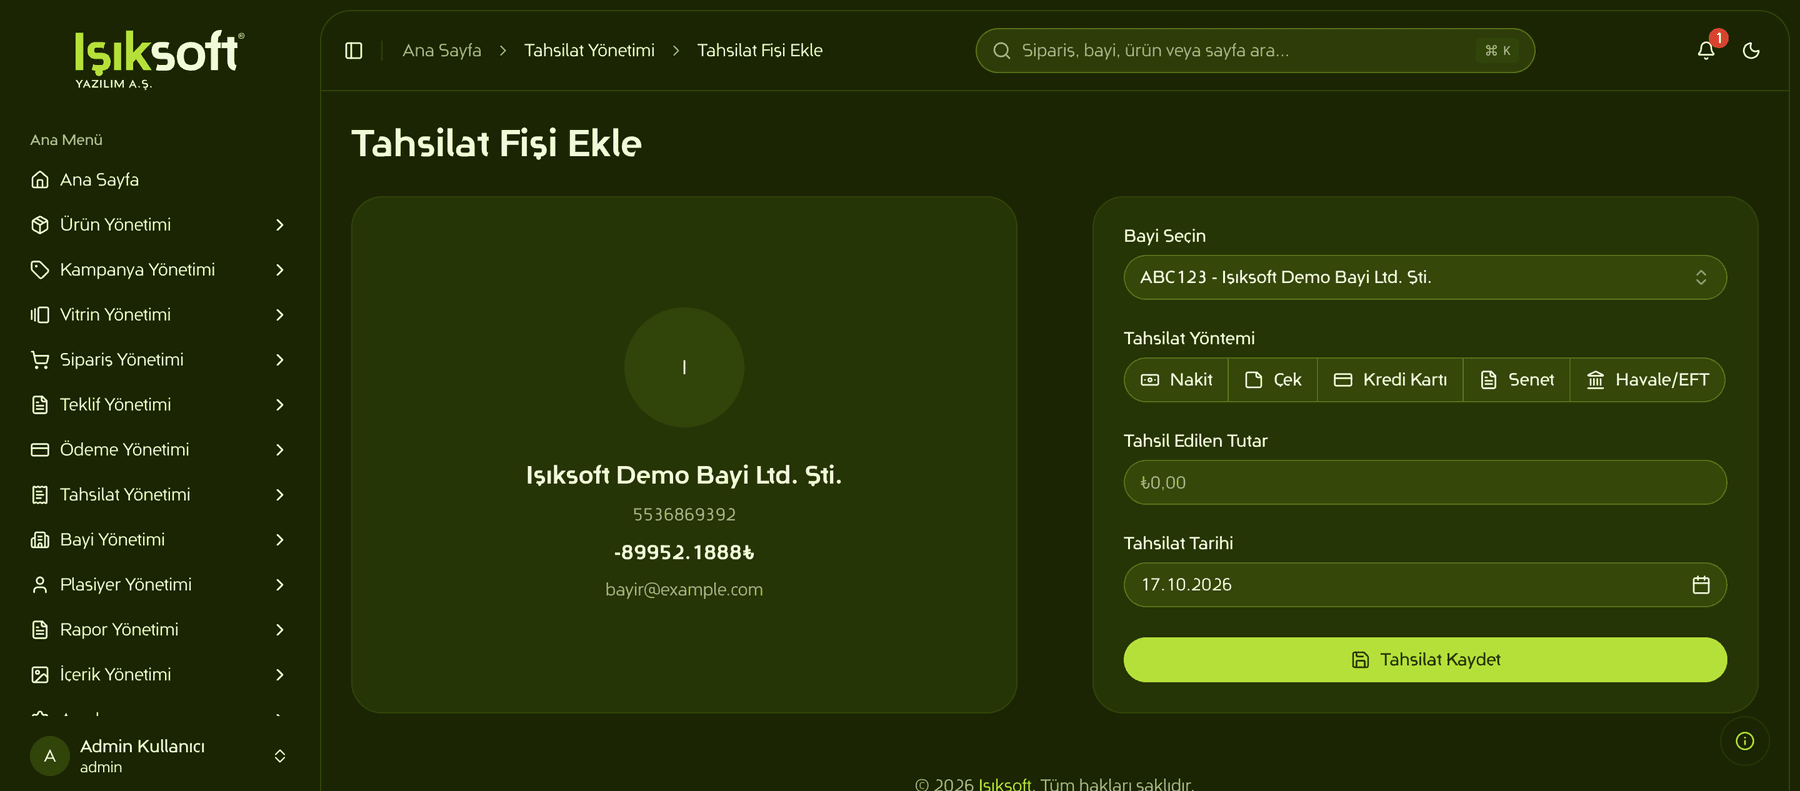Screen dimensions: 1800x791
Task: Open the Admin Kullanıcı account menu
Action: pos(160,756)
